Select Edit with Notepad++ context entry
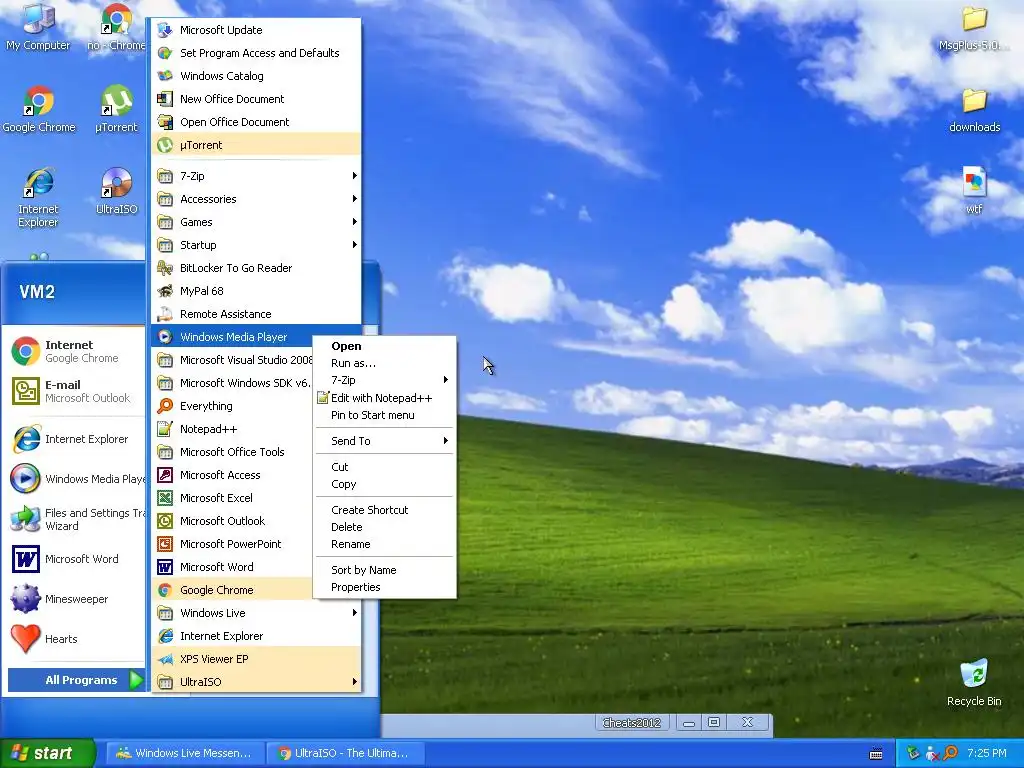Screen dimensions: 1024x768 (385, 398)
